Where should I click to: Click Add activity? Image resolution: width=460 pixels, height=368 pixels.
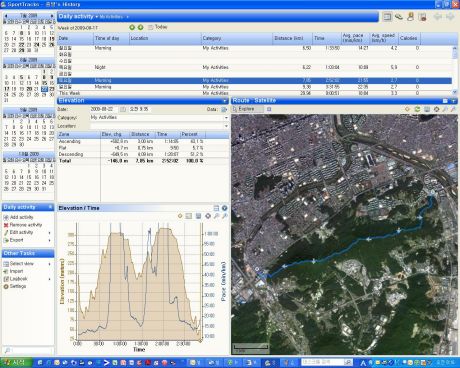pyautogui.click(x=18, y=217)
